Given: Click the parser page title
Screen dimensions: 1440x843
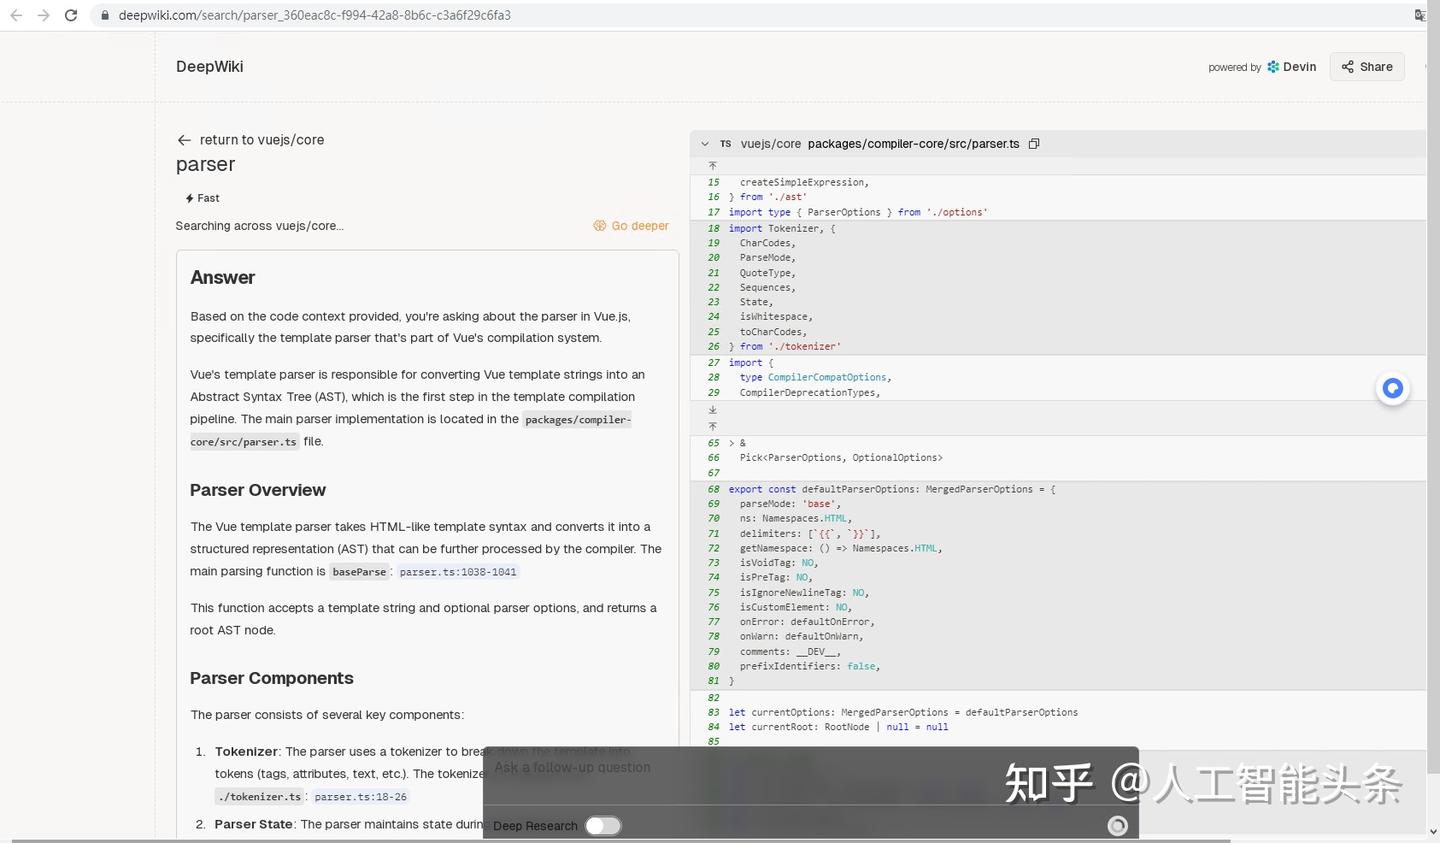Looking at the screenshot, I should point(205,164).
